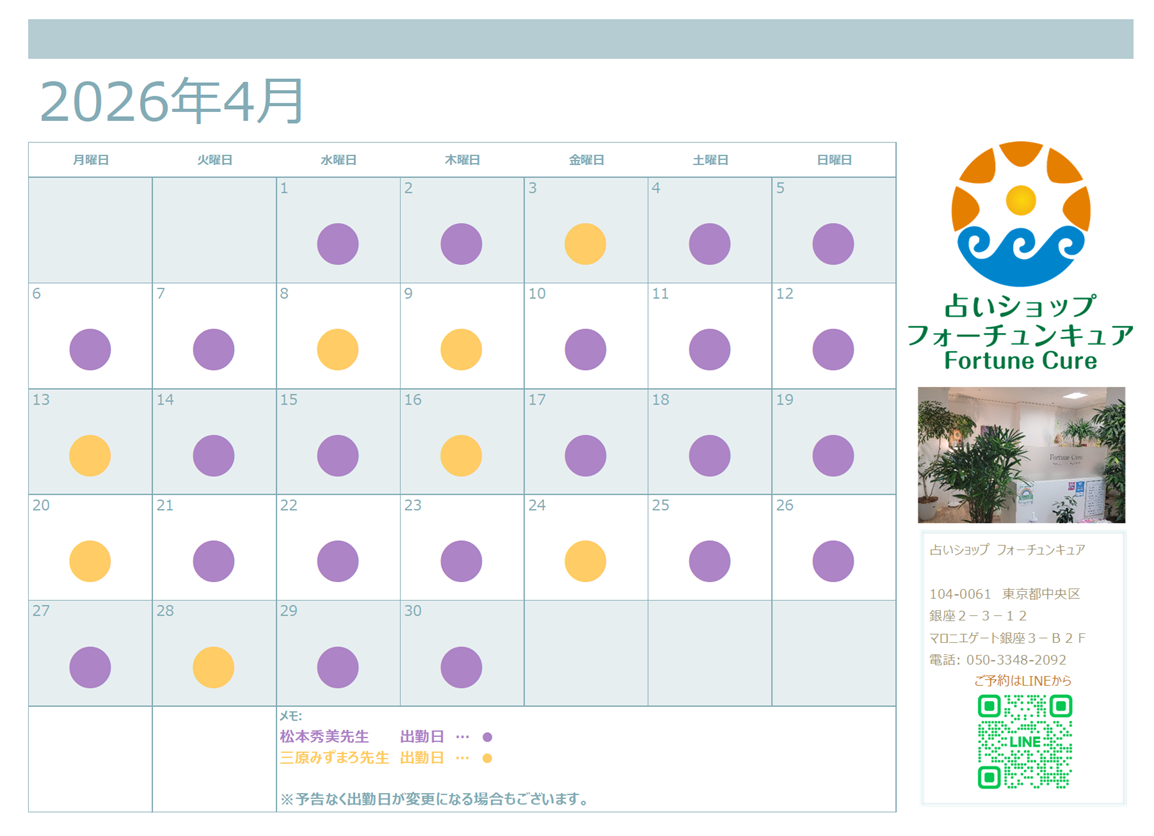Click the 月曜日 column header
Viewport: 1154px width, 836px height.
[x=90, y=160]
